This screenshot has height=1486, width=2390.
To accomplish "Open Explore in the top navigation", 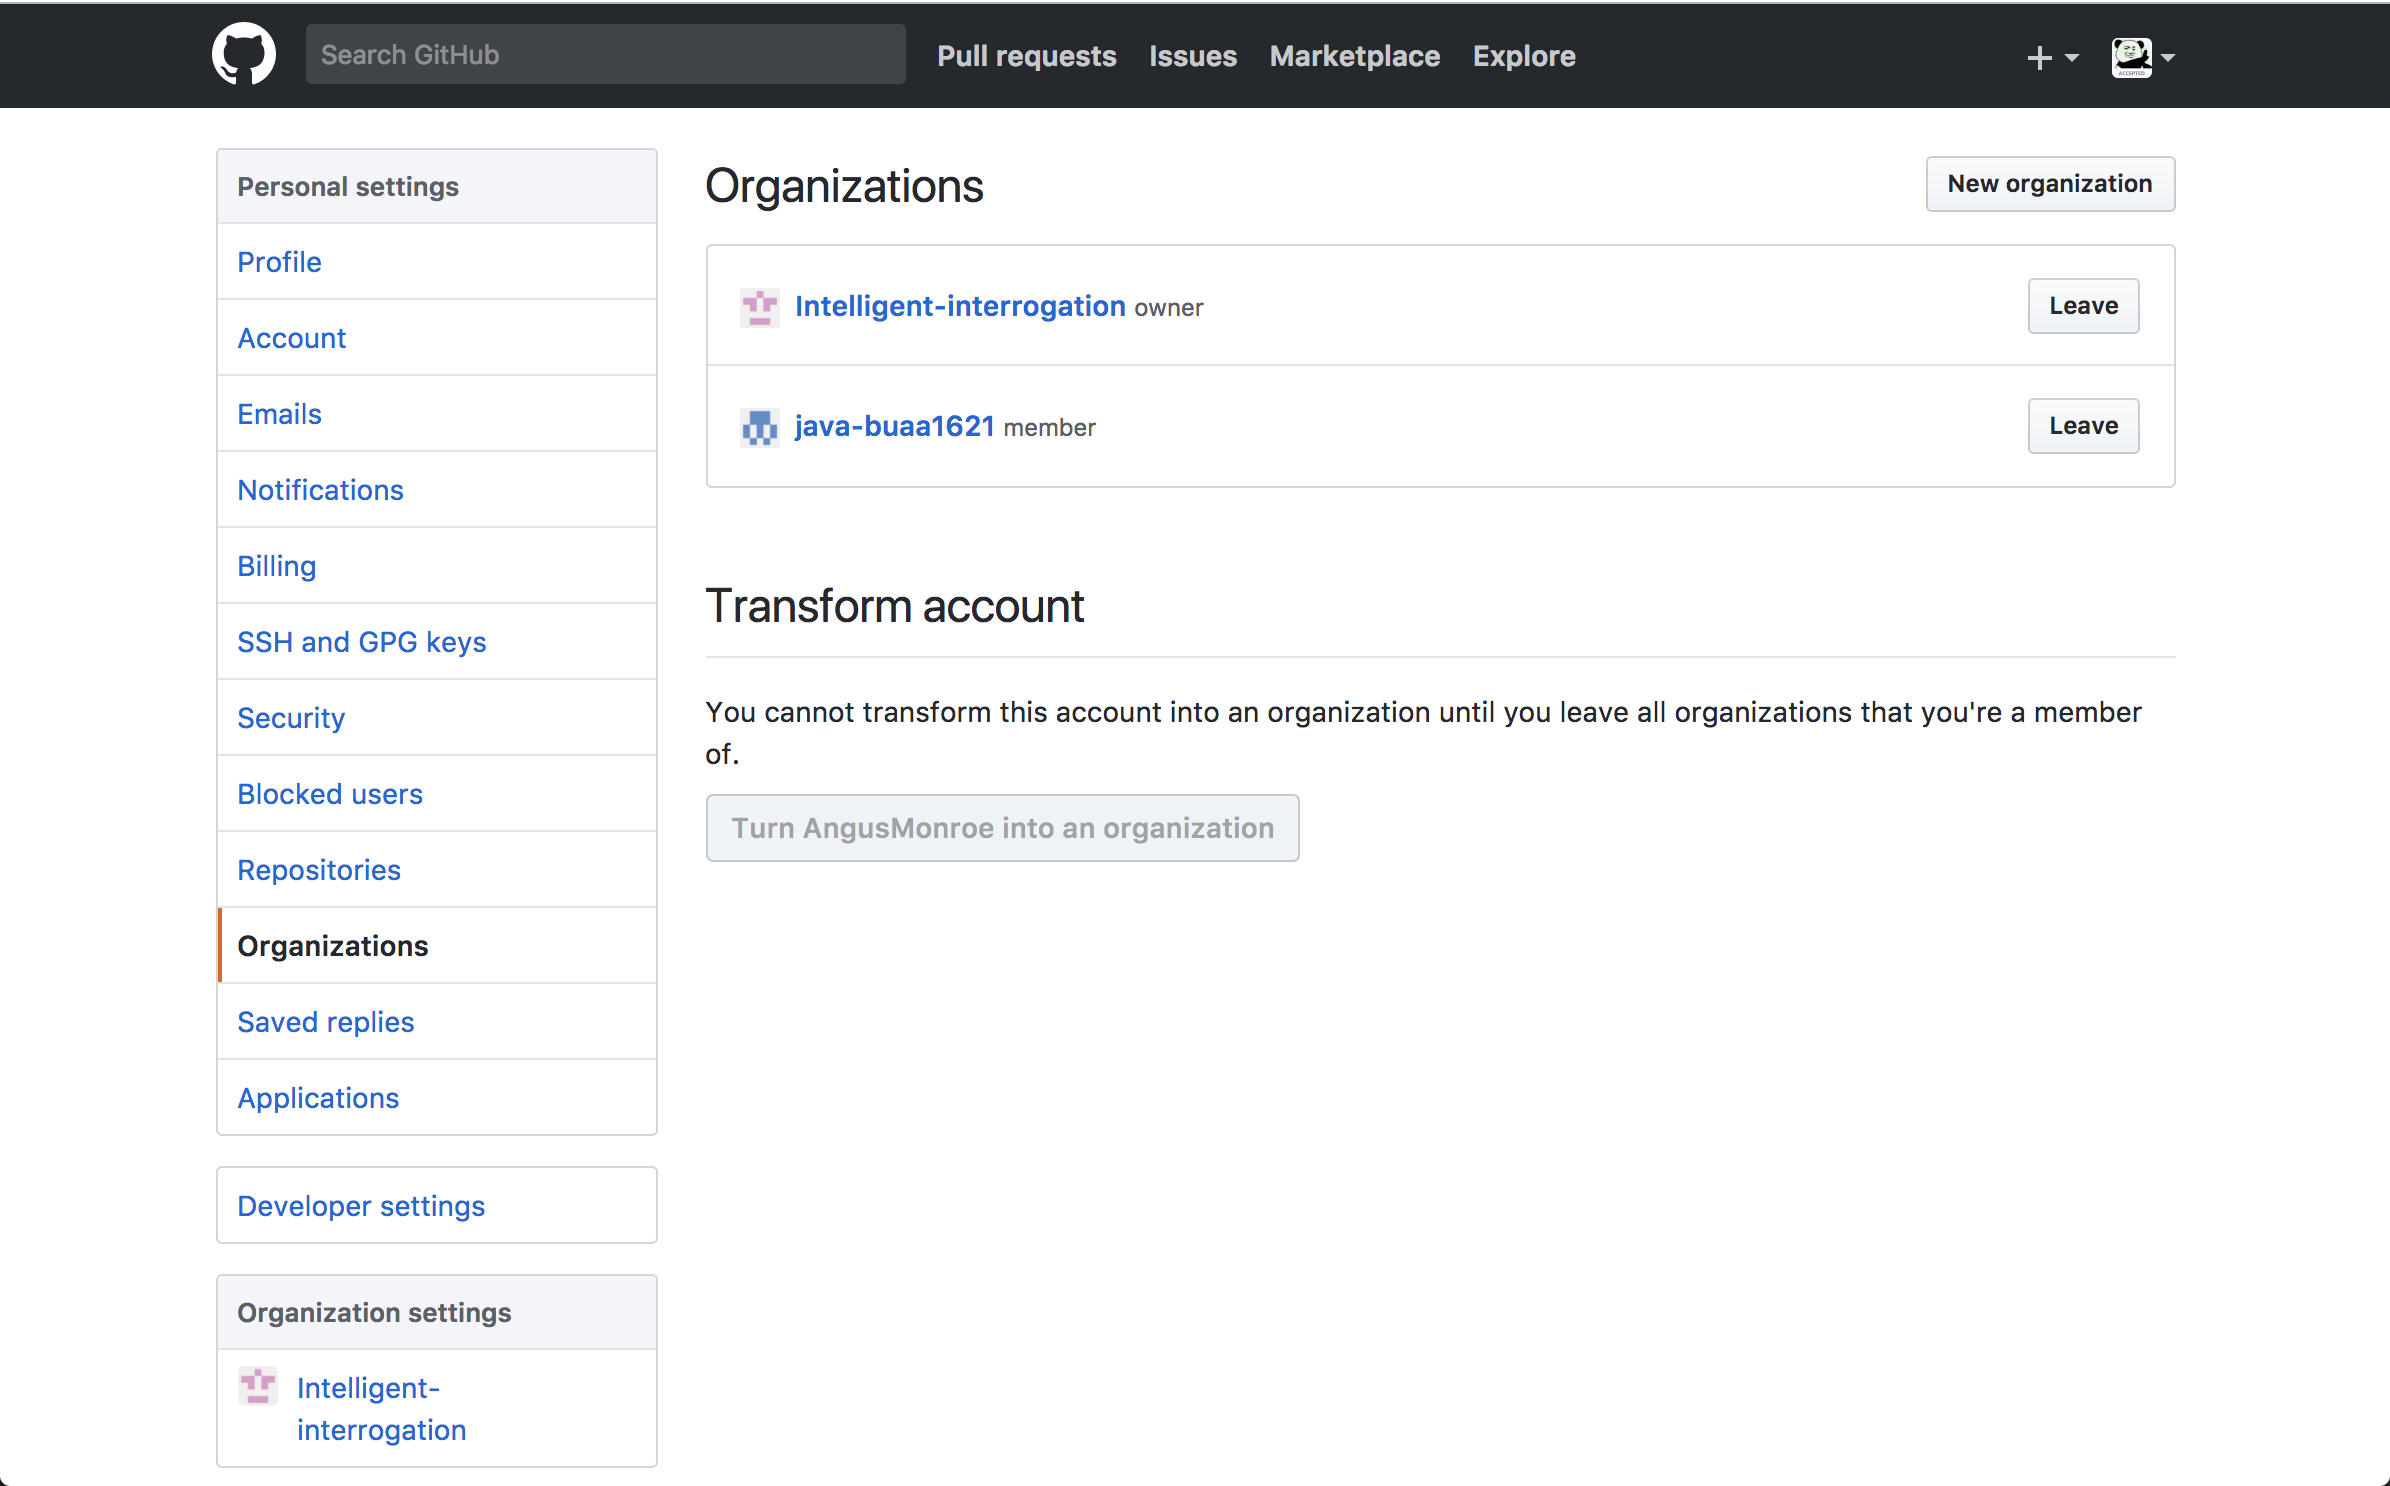I will pos(1523,56).
